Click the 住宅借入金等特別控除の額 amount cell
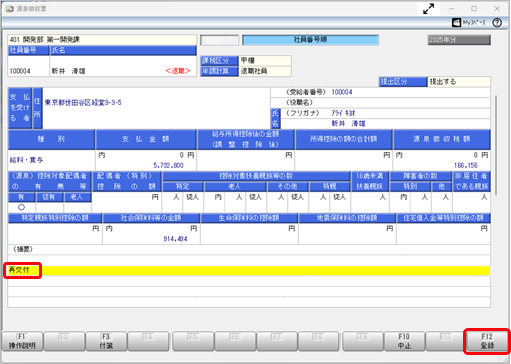 click(x=443, y=234)
